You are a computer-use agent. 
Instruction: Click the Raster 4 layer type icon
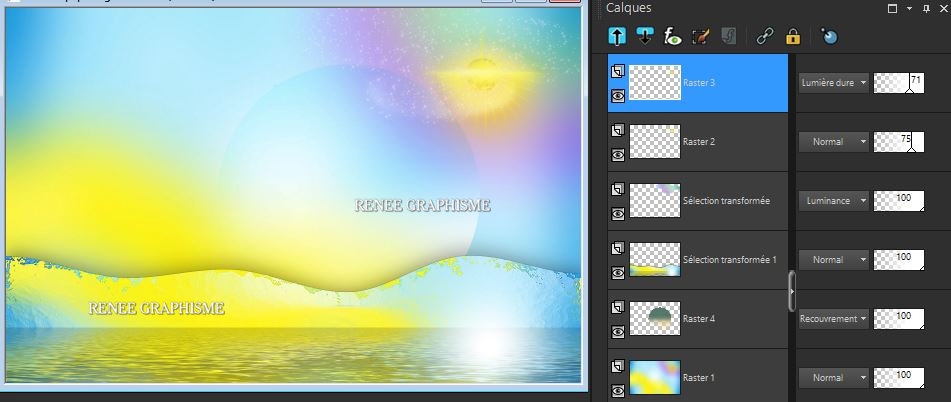click(x=617, y=307)
